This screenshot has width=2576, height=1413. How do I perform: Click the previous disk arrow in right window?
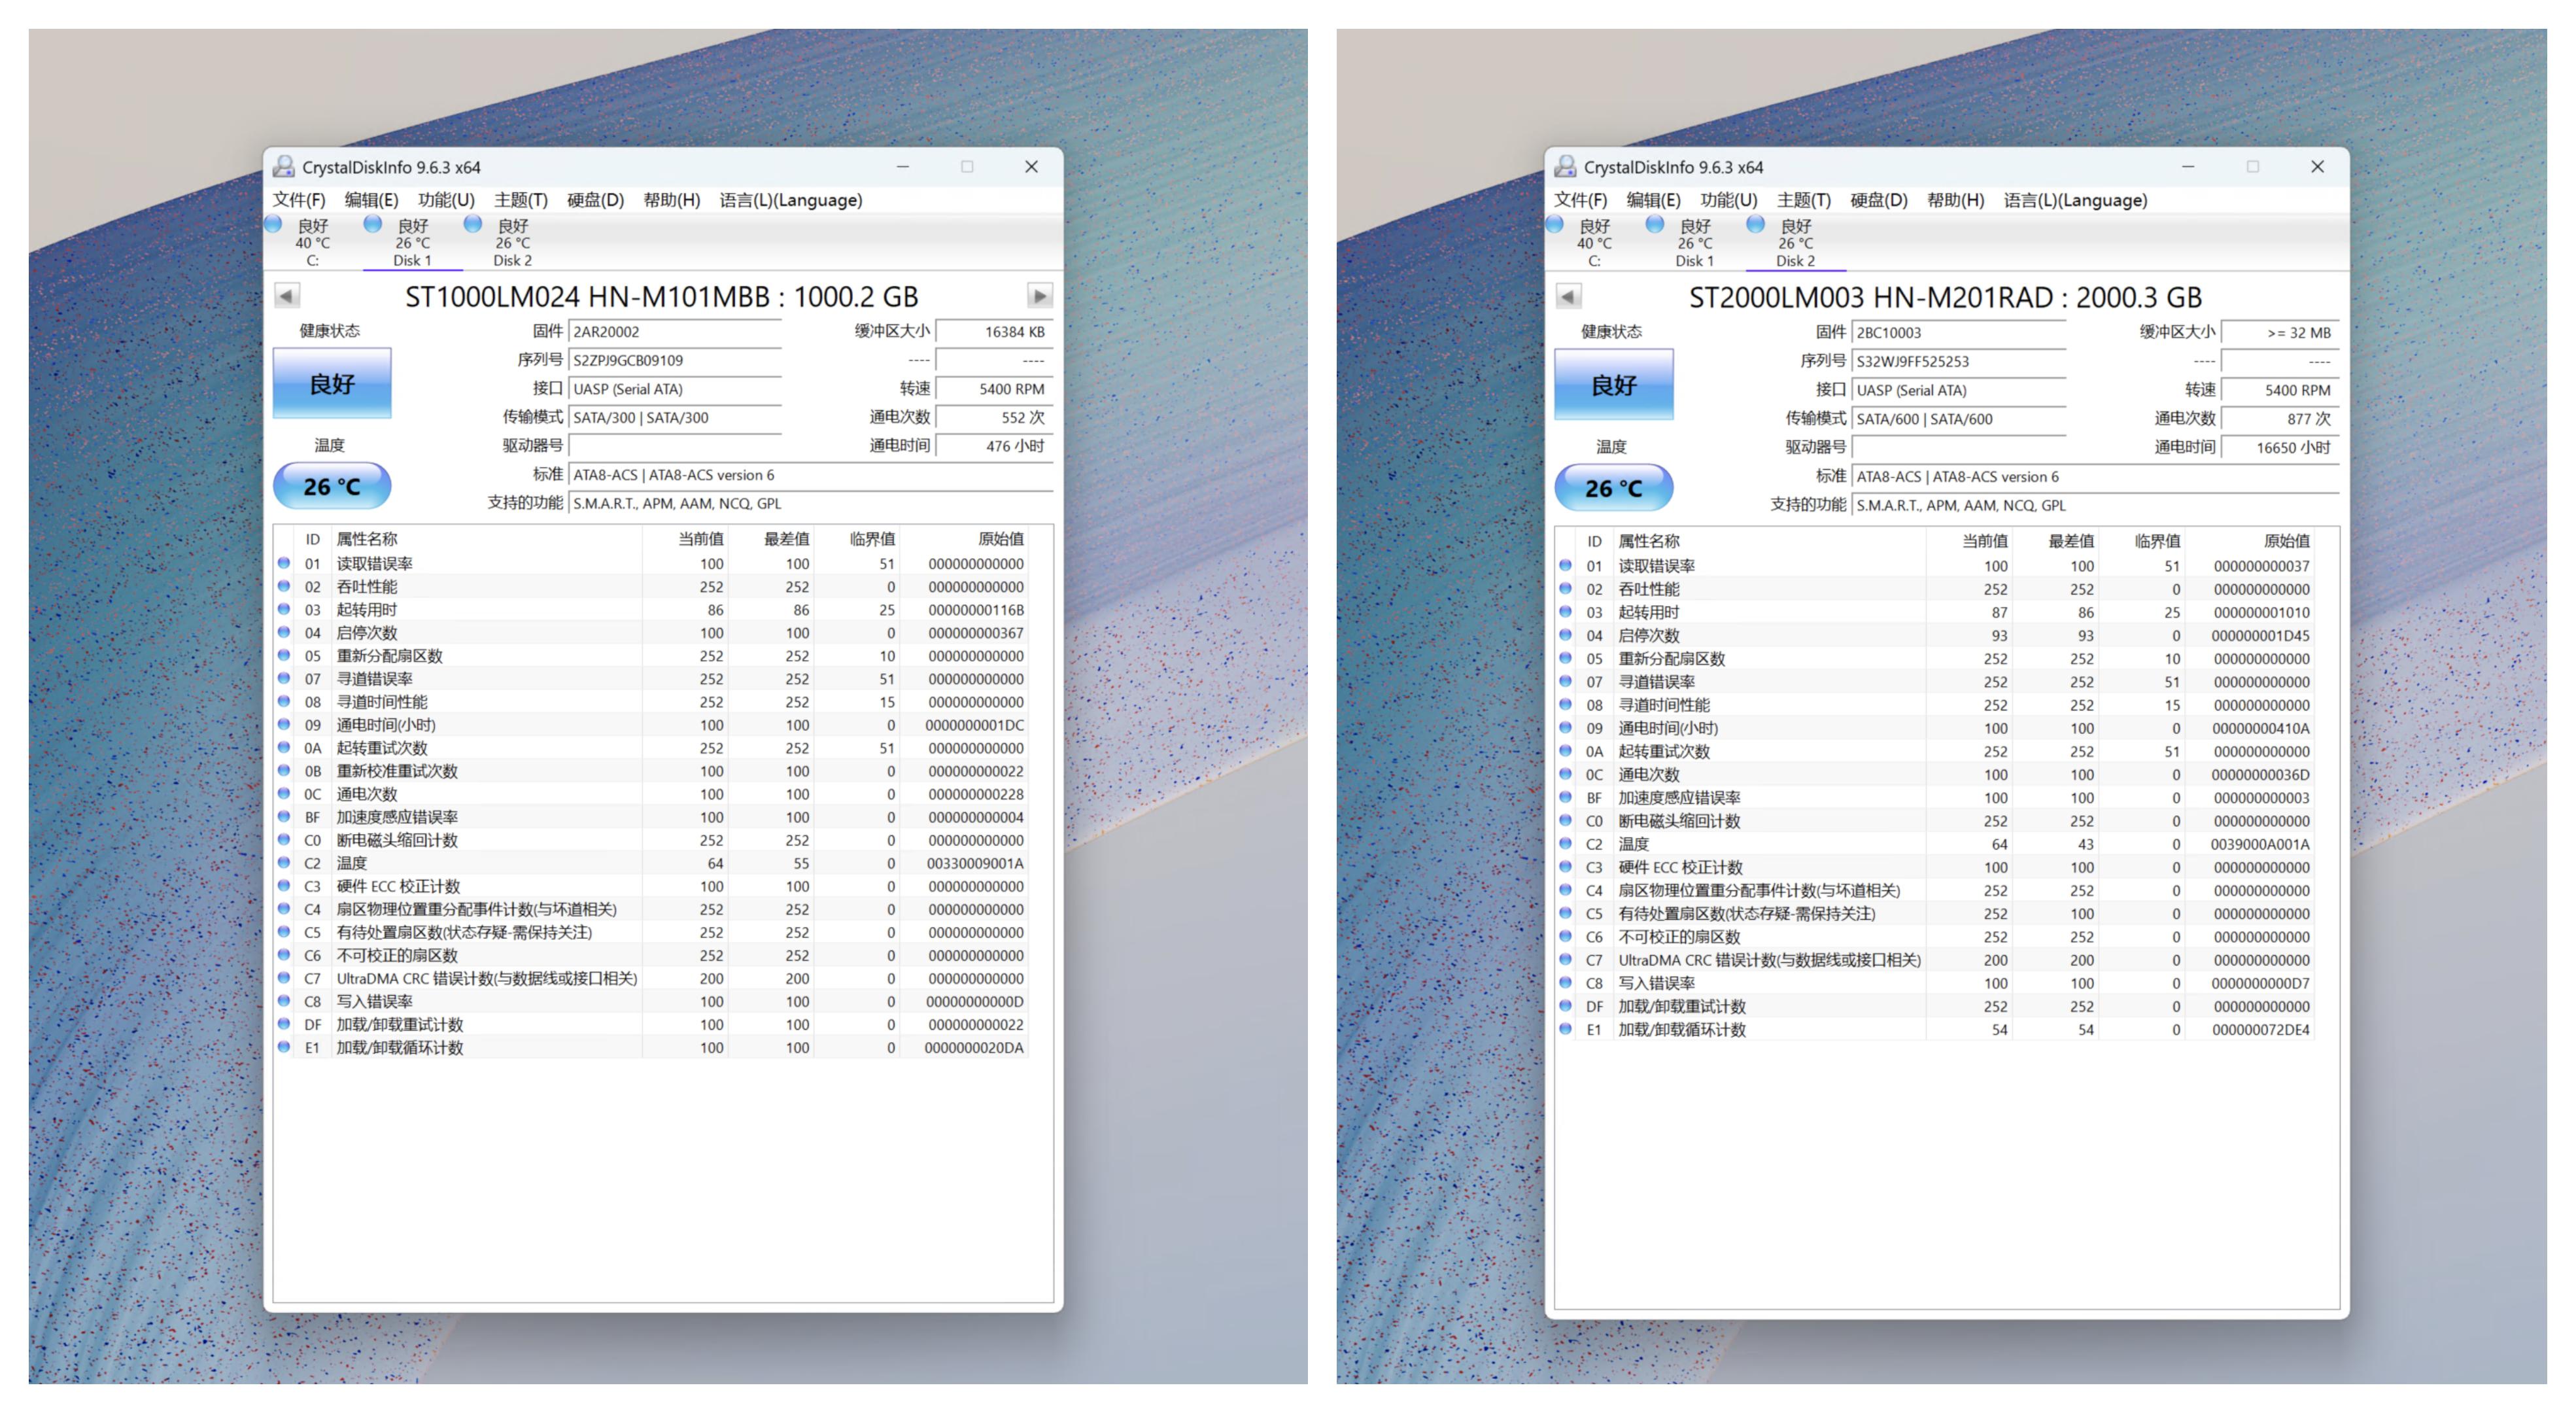pos(1568,297)
